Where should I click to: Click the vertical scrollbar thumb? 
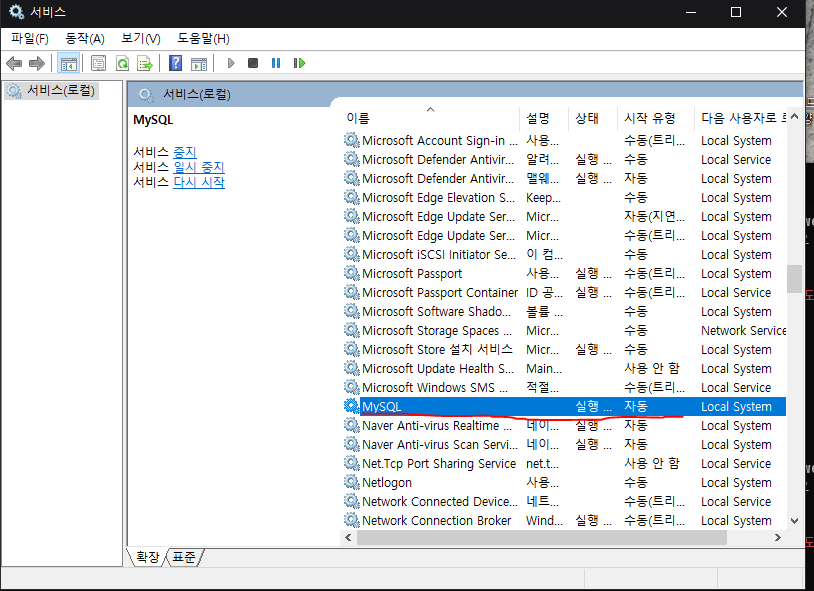pos(794,279)
